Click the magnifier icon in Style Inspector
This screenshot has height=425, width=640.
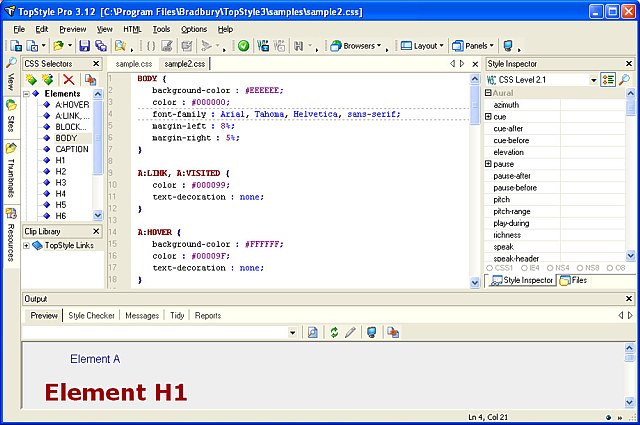click(x=624, y=80)
